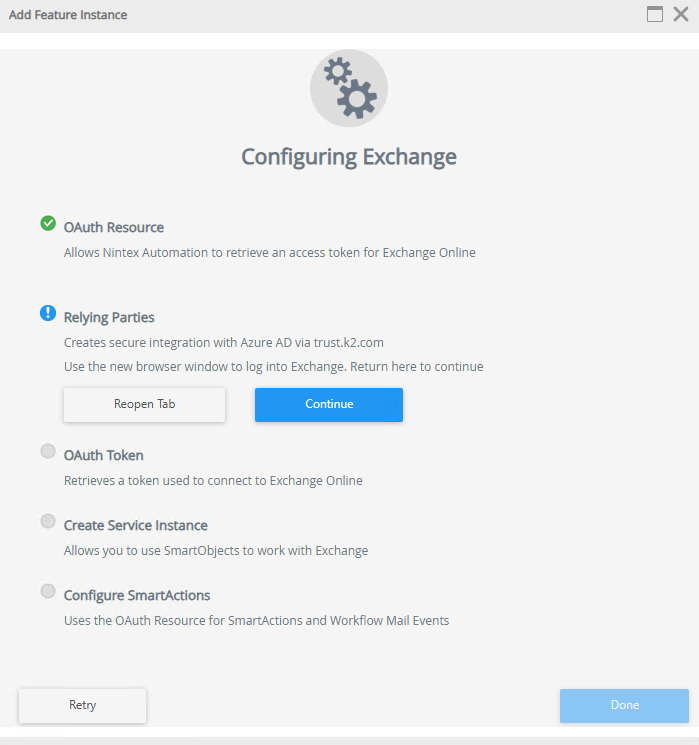Image resolution: width=699 pixels, height=745 pixels.
Task: Click the OAuth Resource step title
Action: (x=114, y=227)
